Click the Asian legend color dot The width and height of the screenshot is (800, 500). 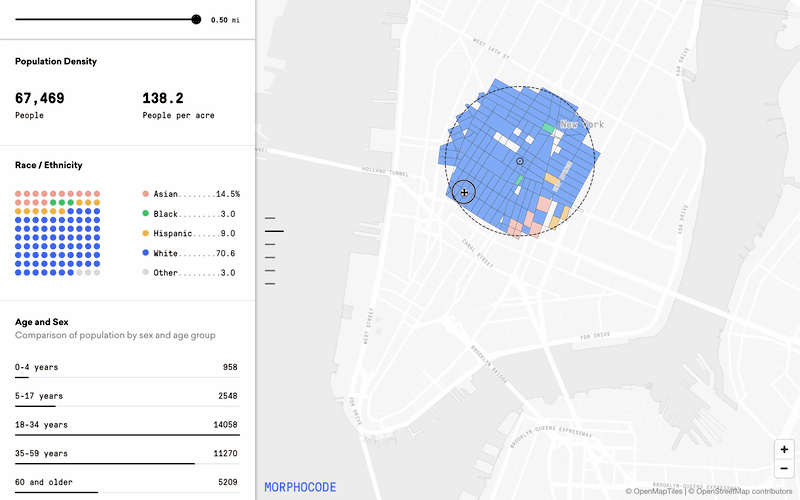(145, 194)
